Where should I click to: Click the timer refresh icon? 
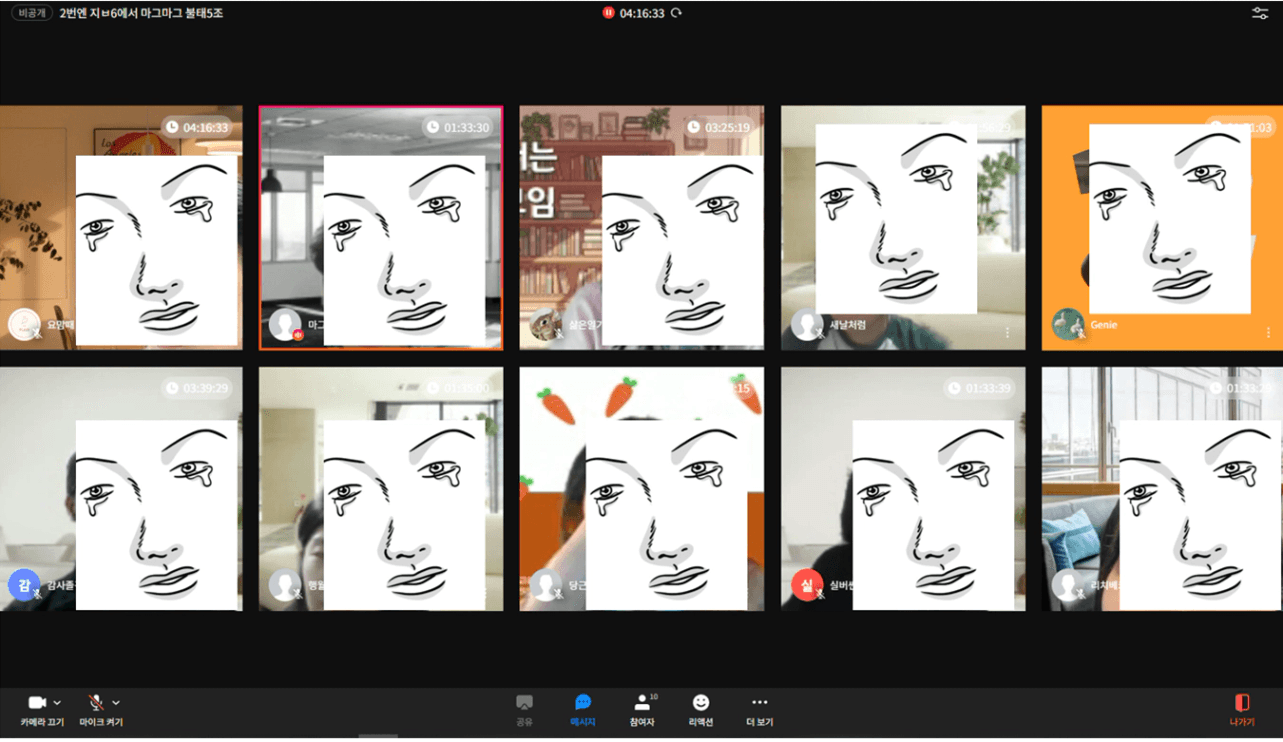tap(677, 14)
